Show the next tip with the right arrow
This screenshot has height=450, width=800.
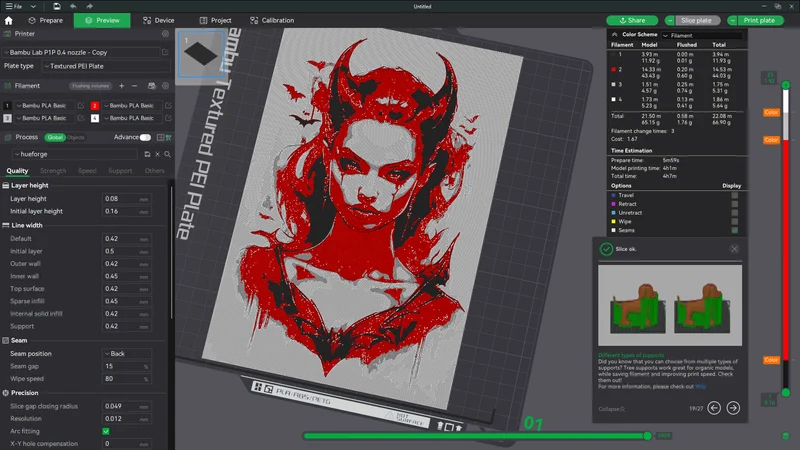[733, 408]
